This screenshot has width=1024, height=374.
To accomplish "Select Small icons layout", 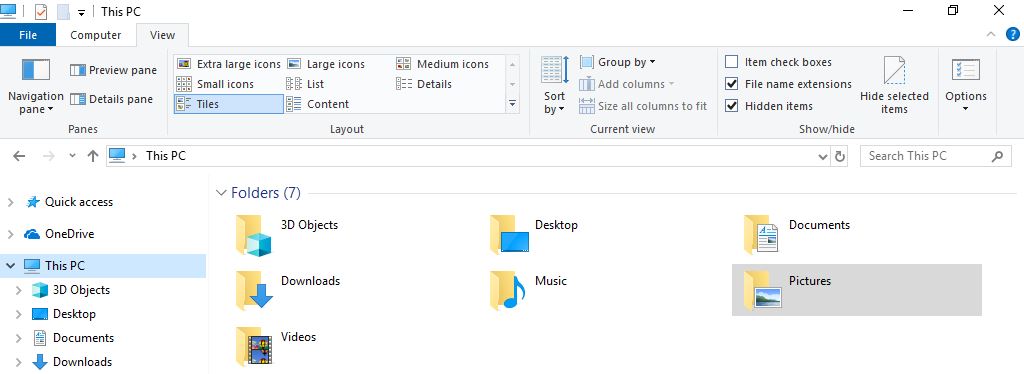I will tap(215, 84).
